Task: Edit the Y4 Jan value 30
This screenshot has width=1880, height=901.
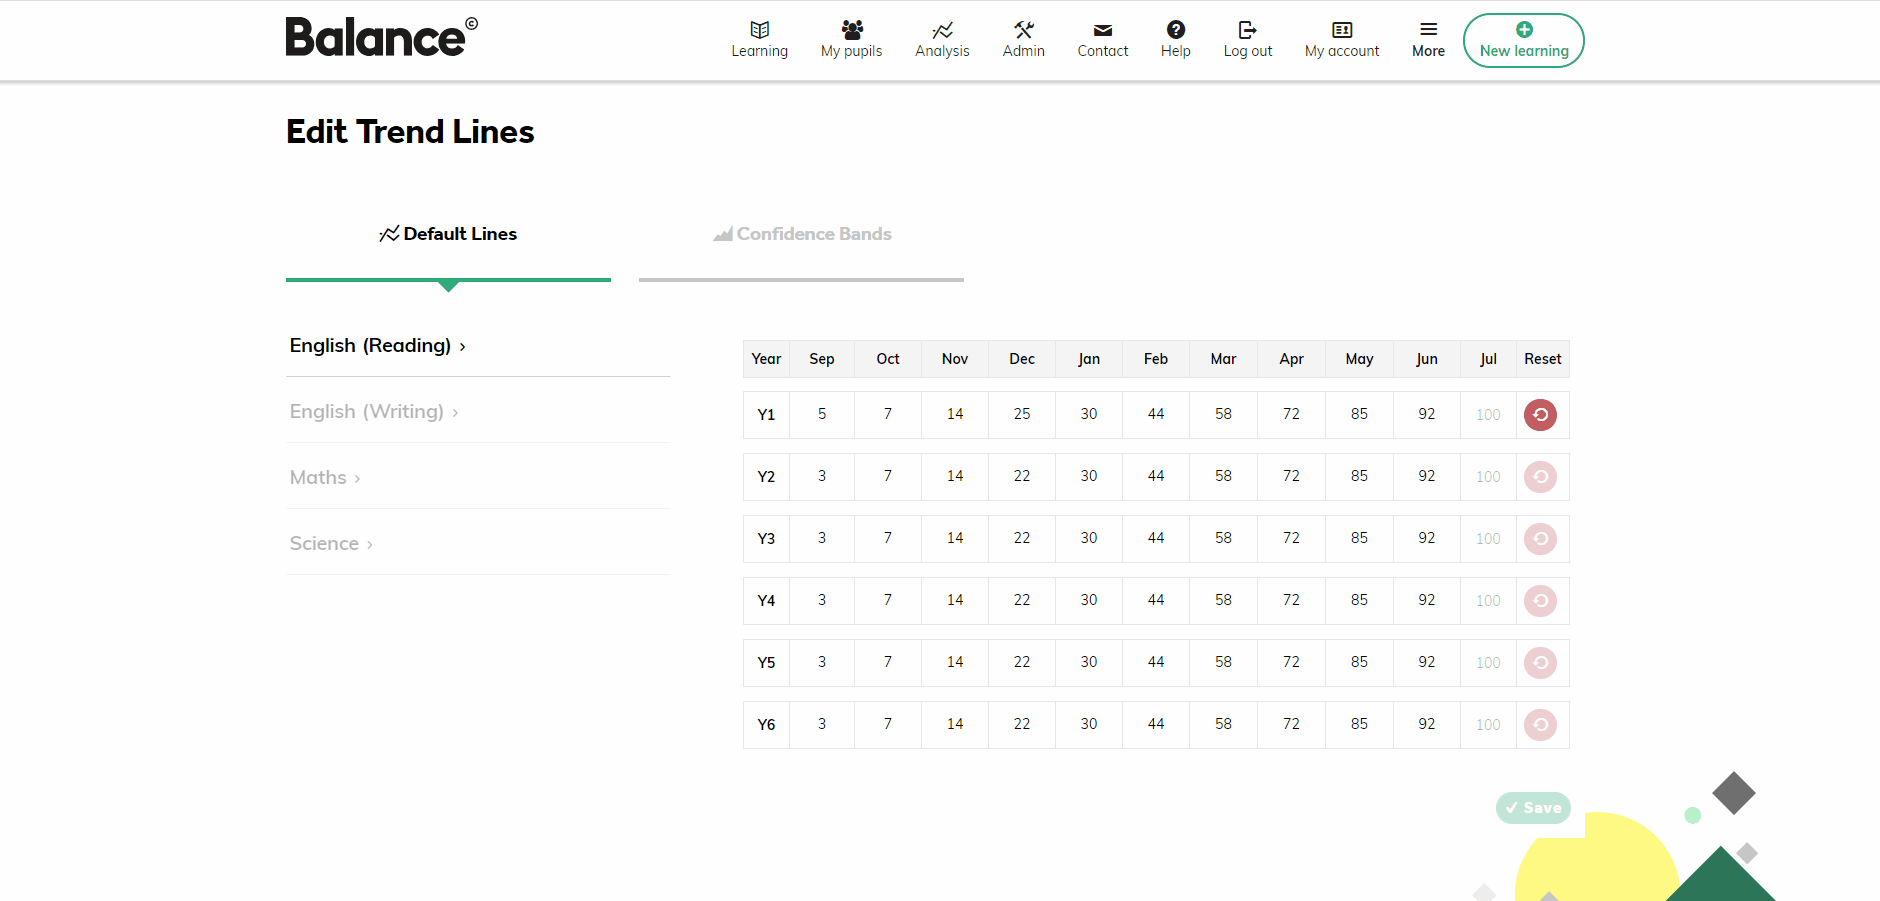Action: click(x=1089, y=600)
